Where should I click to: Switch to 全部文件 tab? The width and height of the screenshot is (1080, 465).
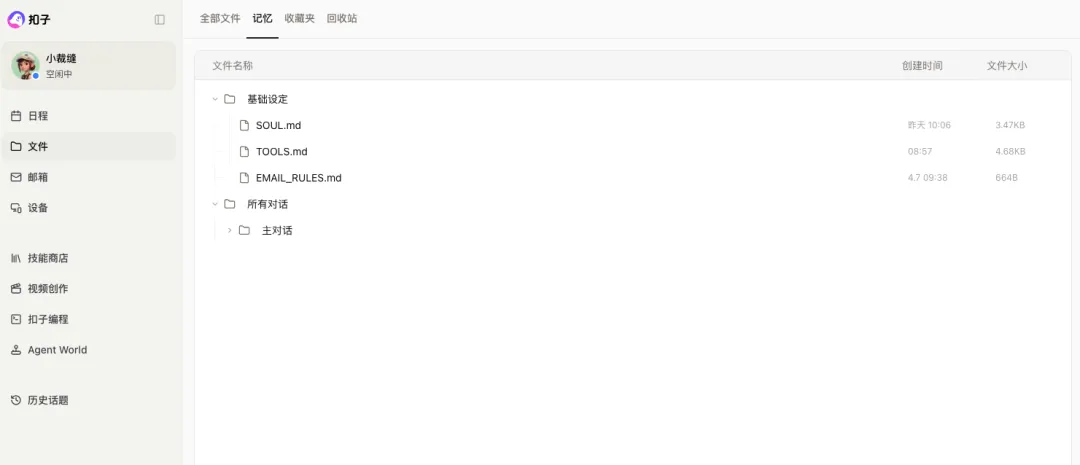[x=220, y=18]
